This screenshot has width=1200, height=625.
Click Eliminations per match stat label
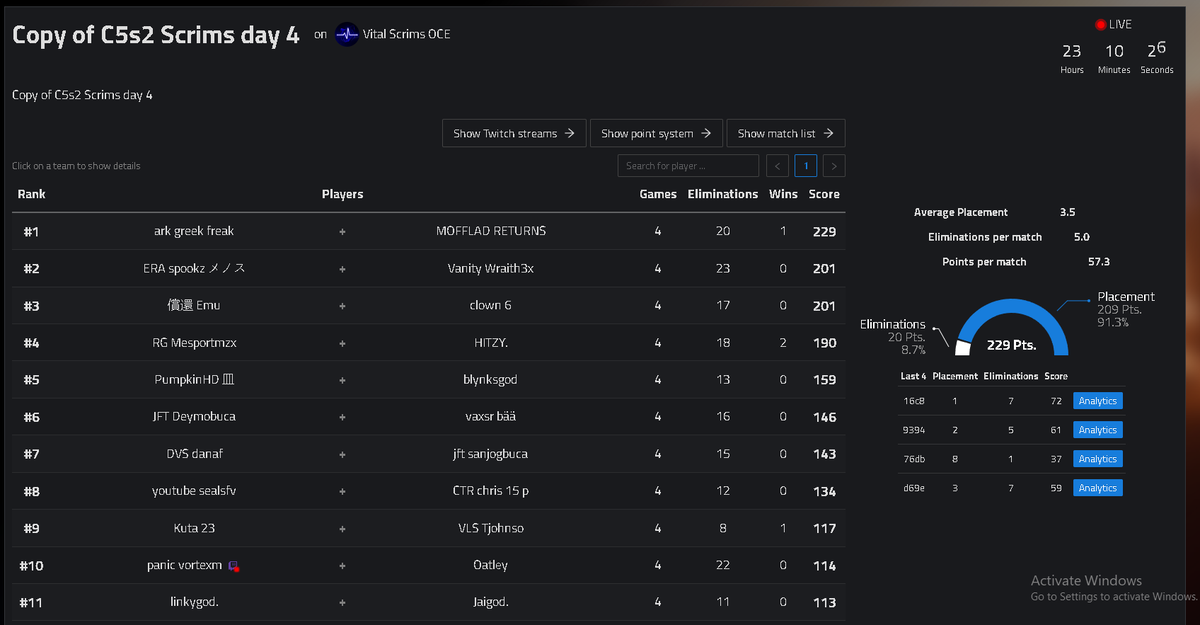pyautogui.click(x=985, y=237)
